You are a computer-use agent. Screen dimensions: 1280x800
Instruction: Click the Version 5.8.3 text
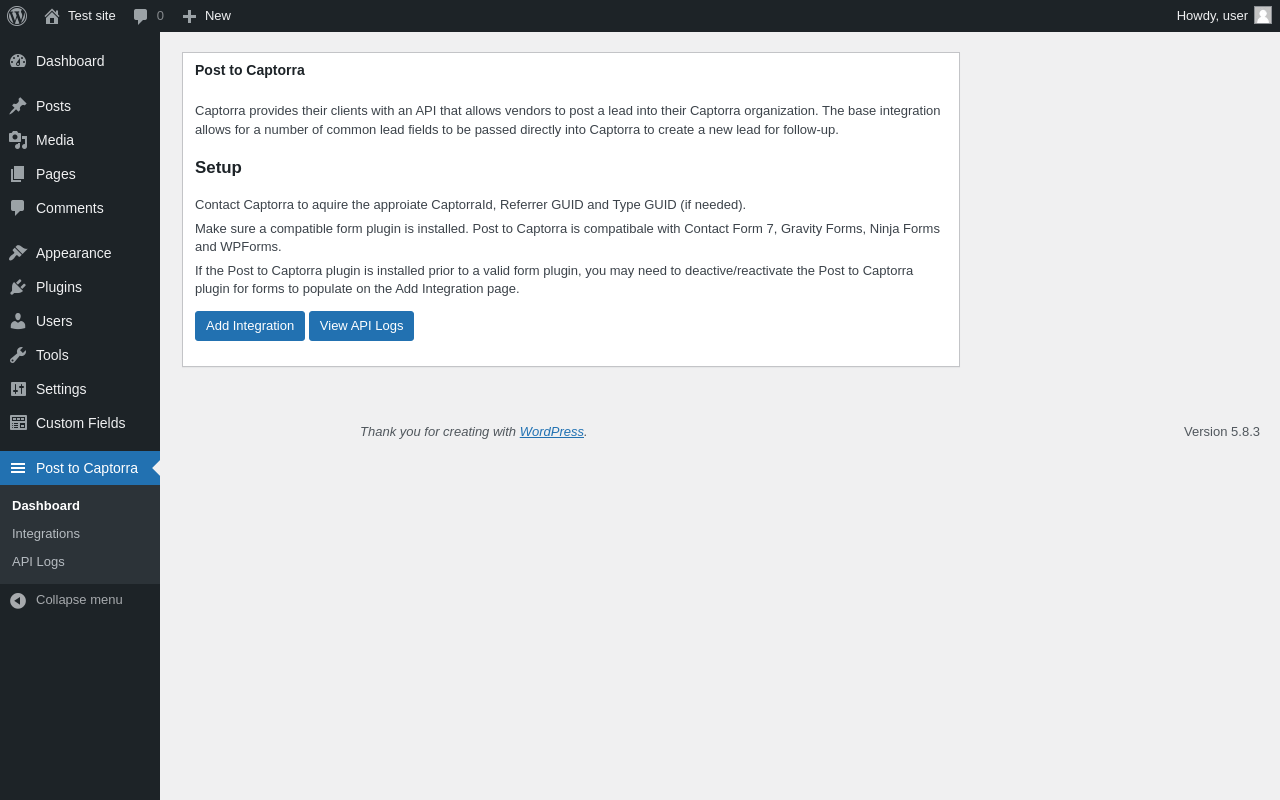click(1222, 432)
